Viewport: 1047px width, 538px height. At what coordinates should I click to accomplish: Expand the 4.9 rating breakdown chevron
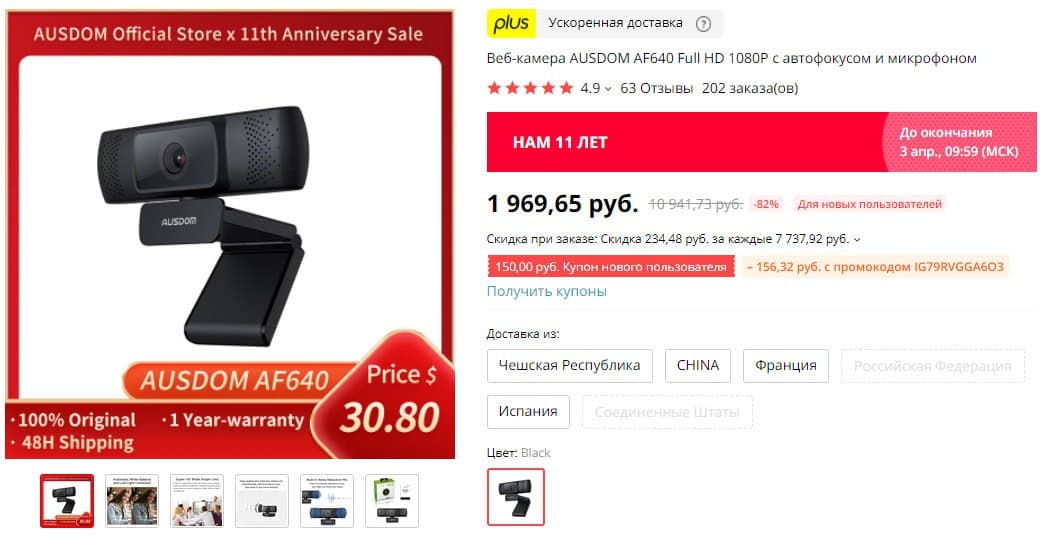click(608, 89)
